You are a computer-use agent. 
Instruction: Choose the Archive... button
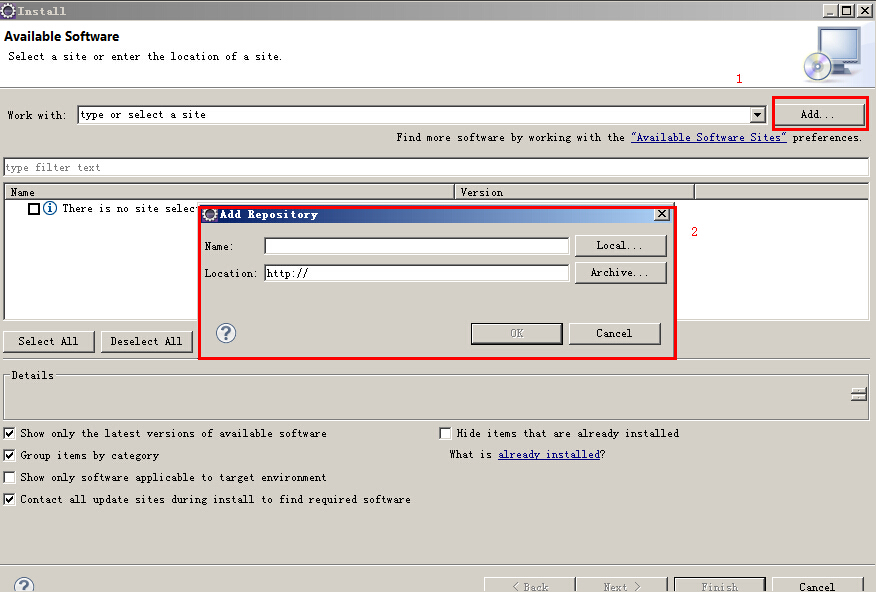[619, 273]
